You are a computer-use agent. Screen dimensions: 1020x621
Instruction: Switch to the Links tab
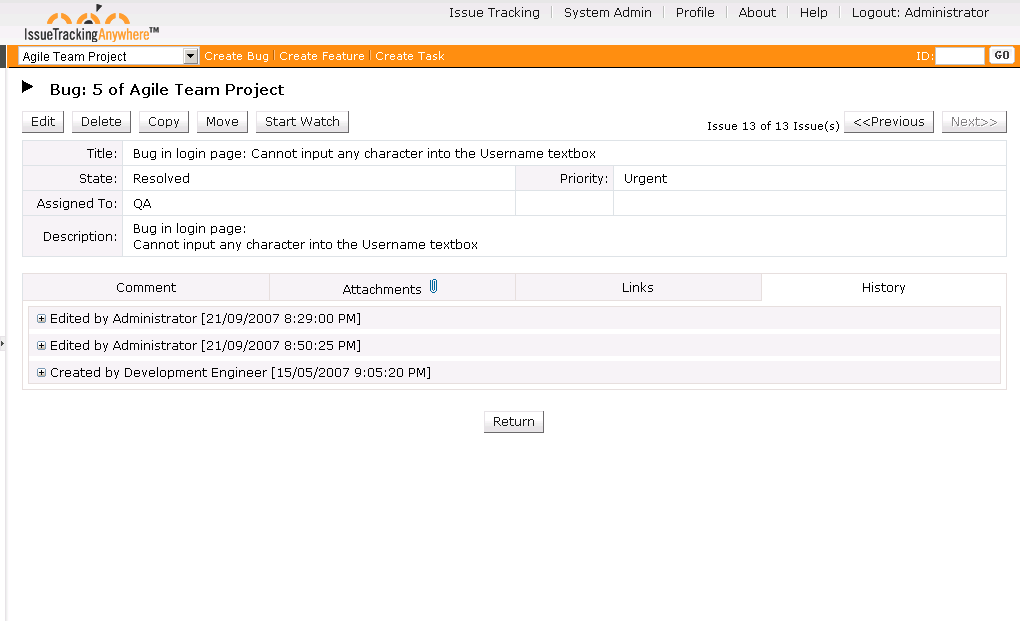pyautogui.click(x=637, y=287)
